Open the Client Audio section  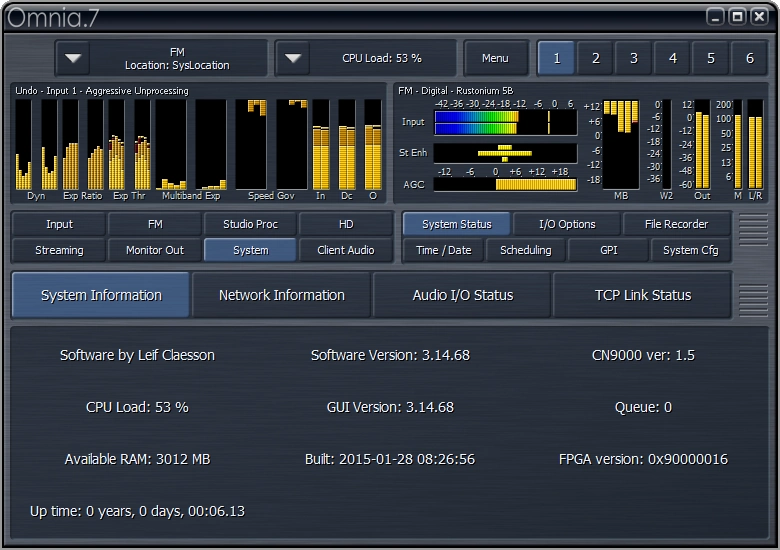(346, 250)
